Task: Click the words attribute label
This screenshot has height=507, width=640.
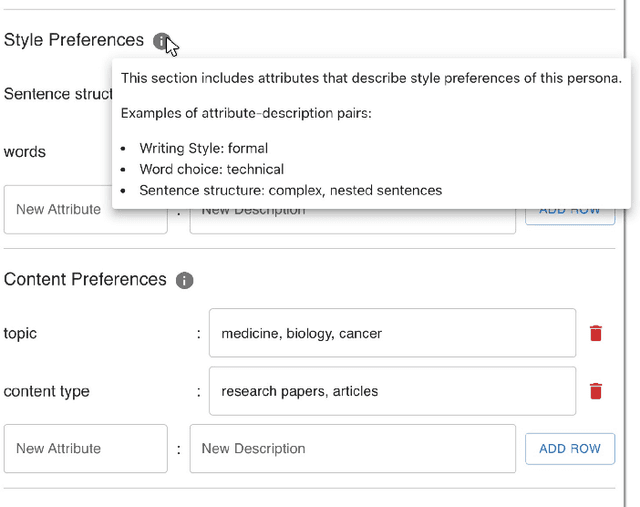Action: pos(25,152)
